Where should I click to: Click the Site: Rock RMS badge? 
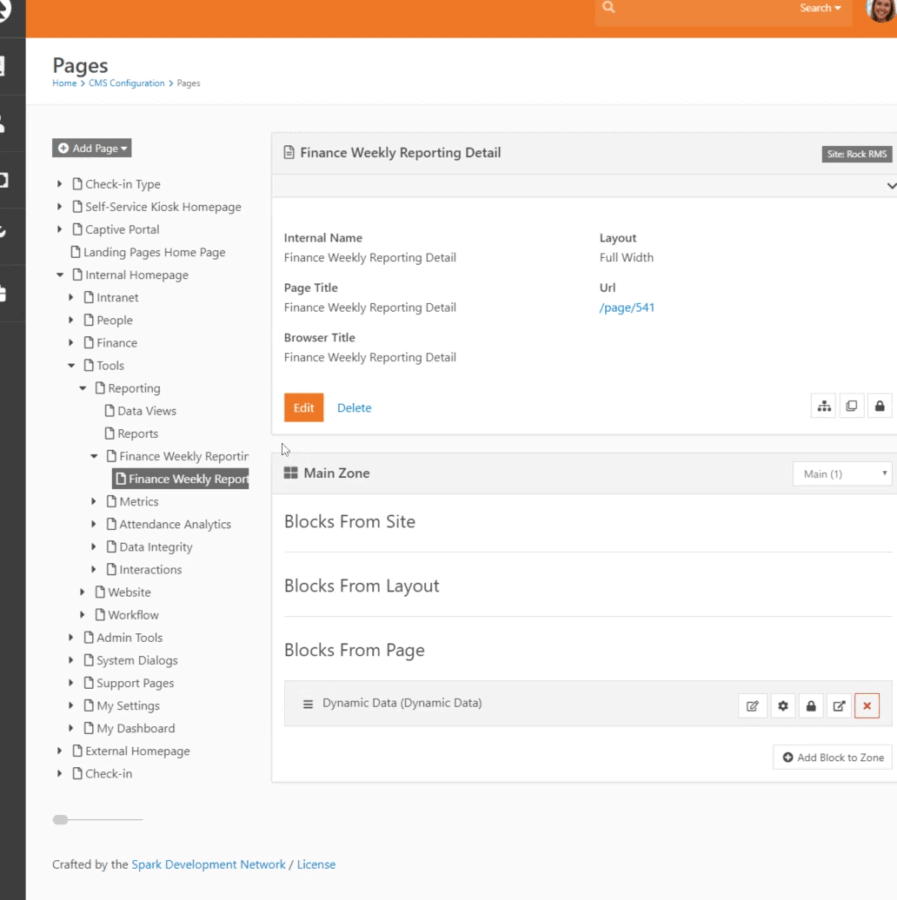click(x=857, y=154)
